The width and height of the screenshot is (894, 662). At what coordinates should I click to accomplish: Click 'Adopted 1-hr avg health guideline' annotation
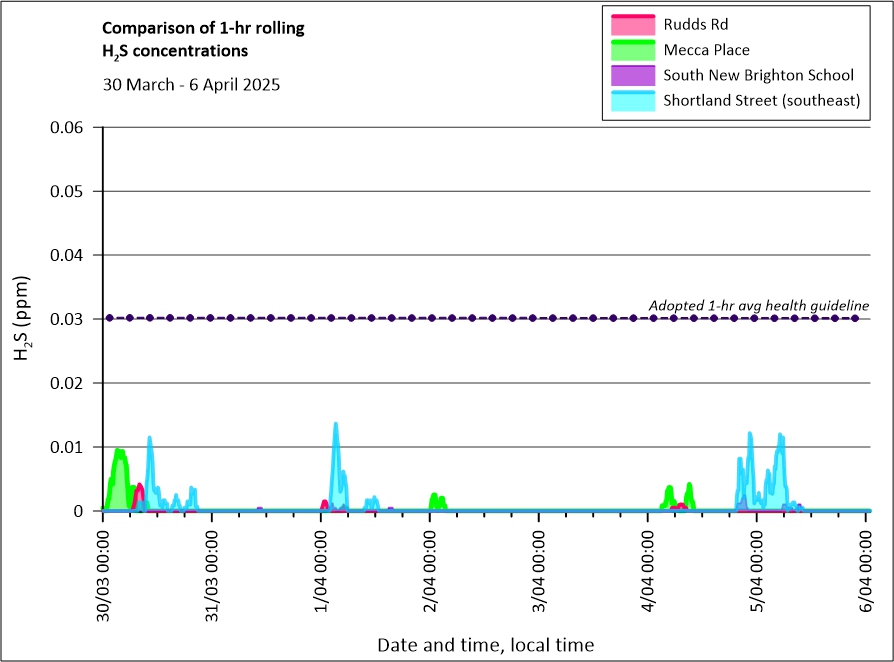point(758,305)
